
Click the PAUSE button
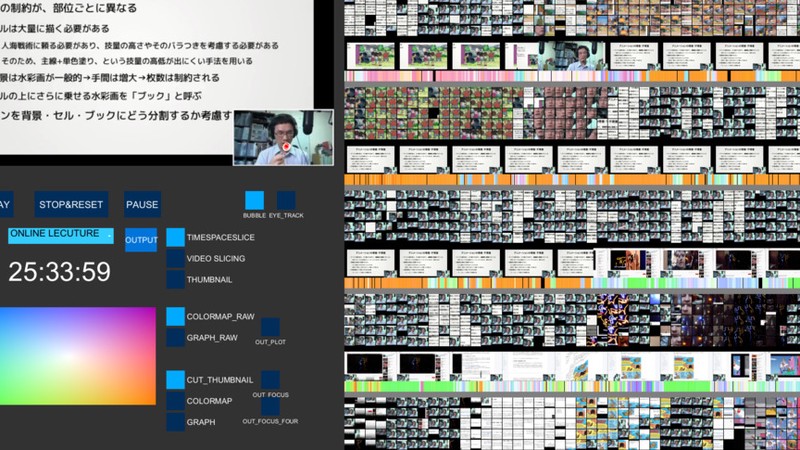pos(142,205)
